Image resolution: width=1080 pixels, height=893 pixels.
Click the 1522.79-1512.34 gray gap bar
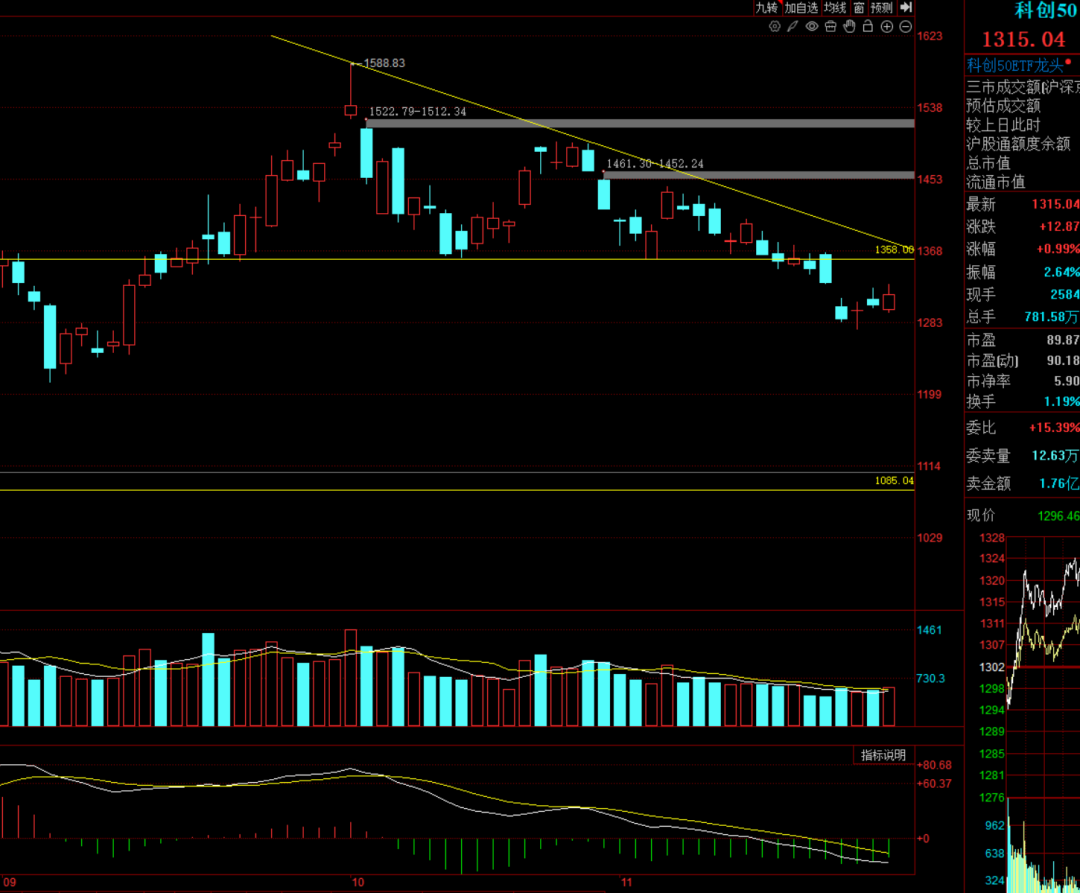pos(640,123)
